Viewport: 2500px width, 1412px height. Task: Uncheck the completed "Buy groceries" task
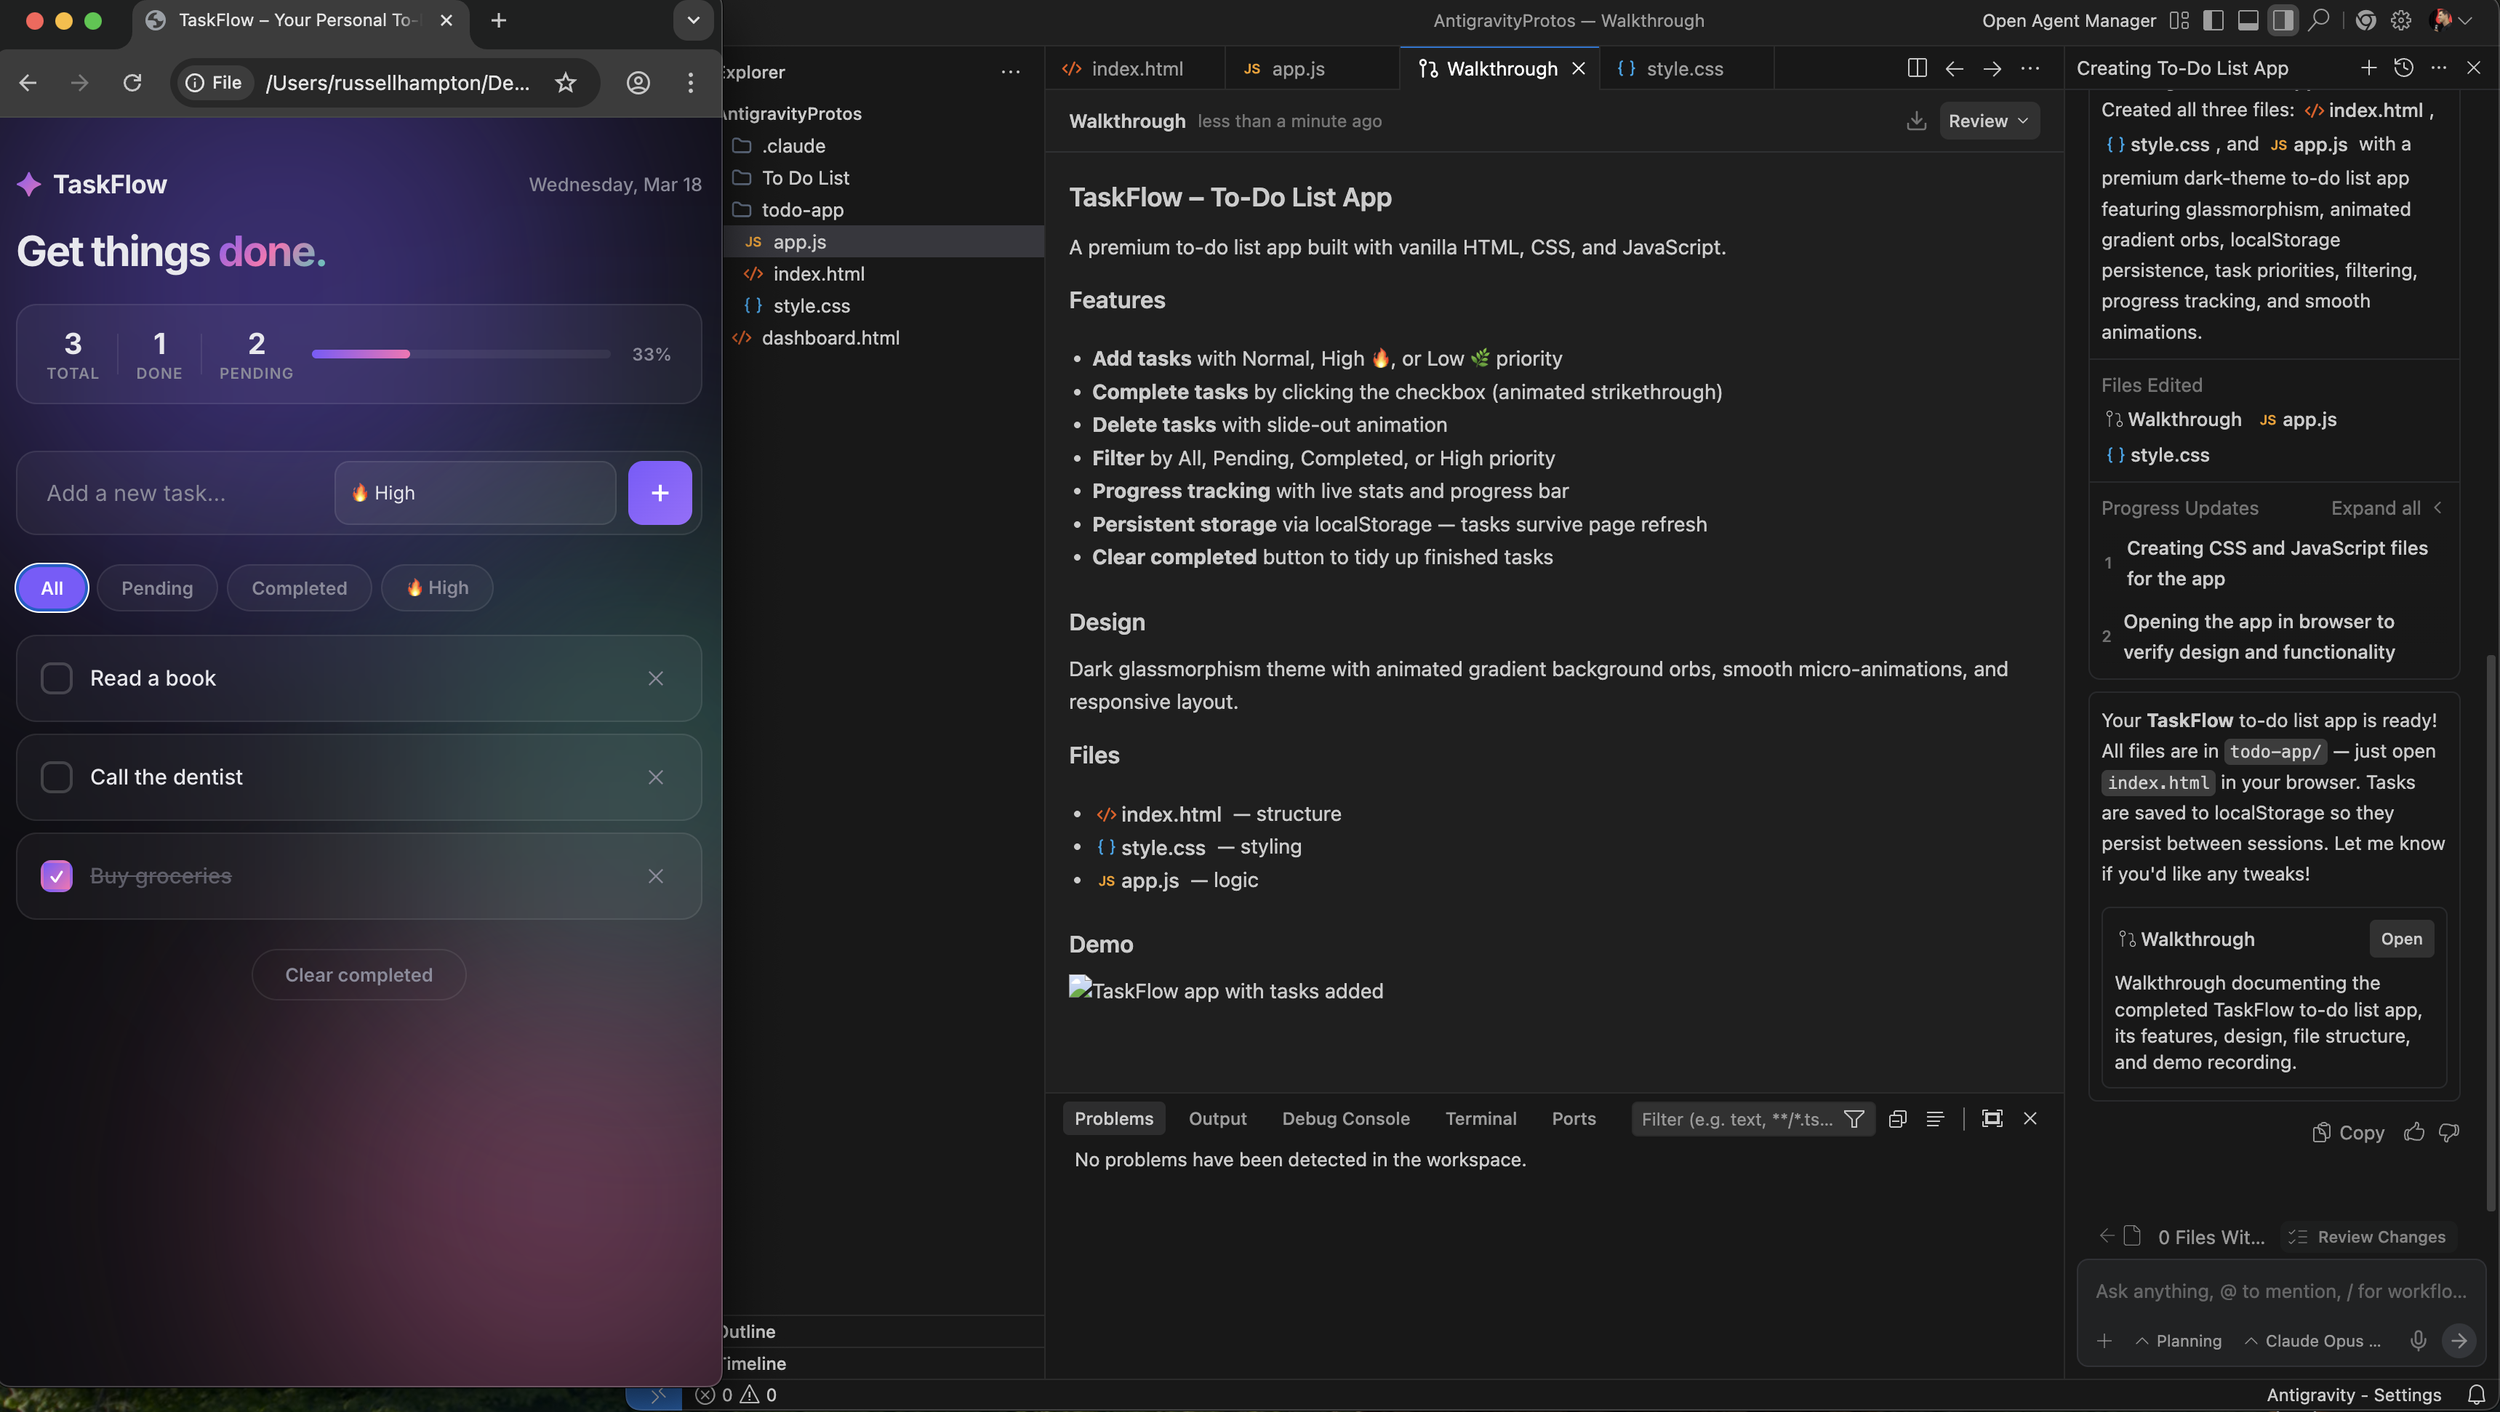coord(57,875)
